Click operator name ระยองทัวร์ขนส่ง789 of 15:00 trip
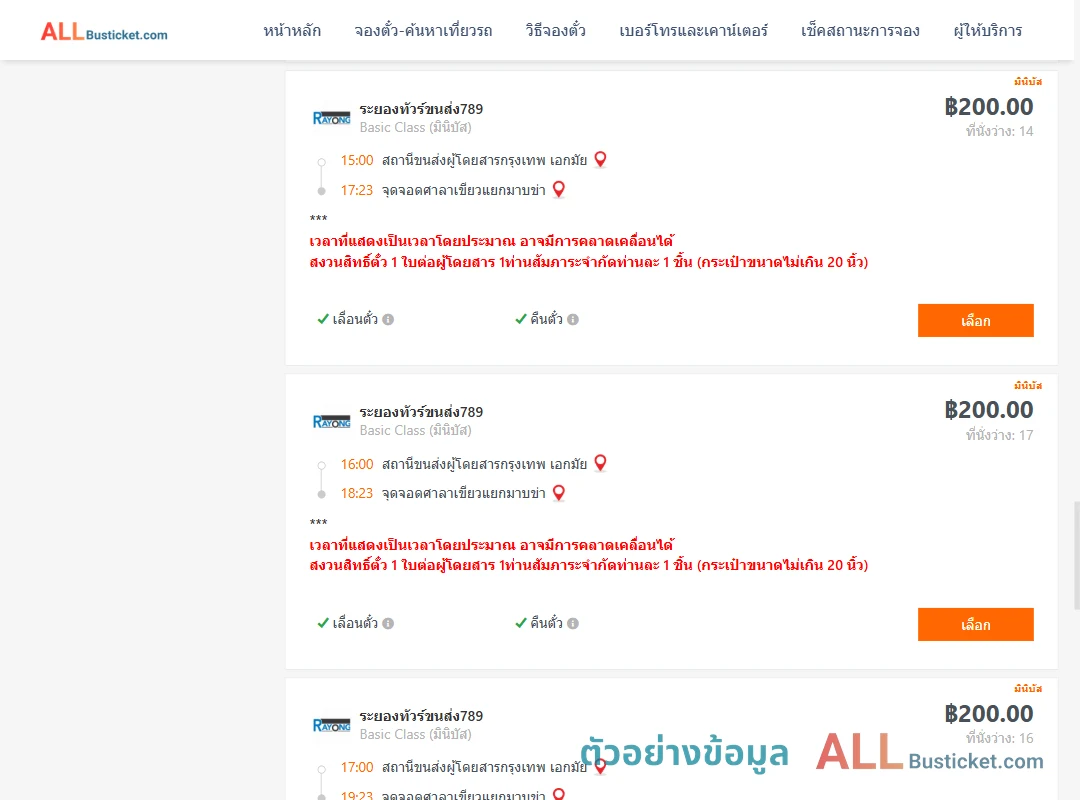The image size is (1080, 800). (x=421, y=108)
